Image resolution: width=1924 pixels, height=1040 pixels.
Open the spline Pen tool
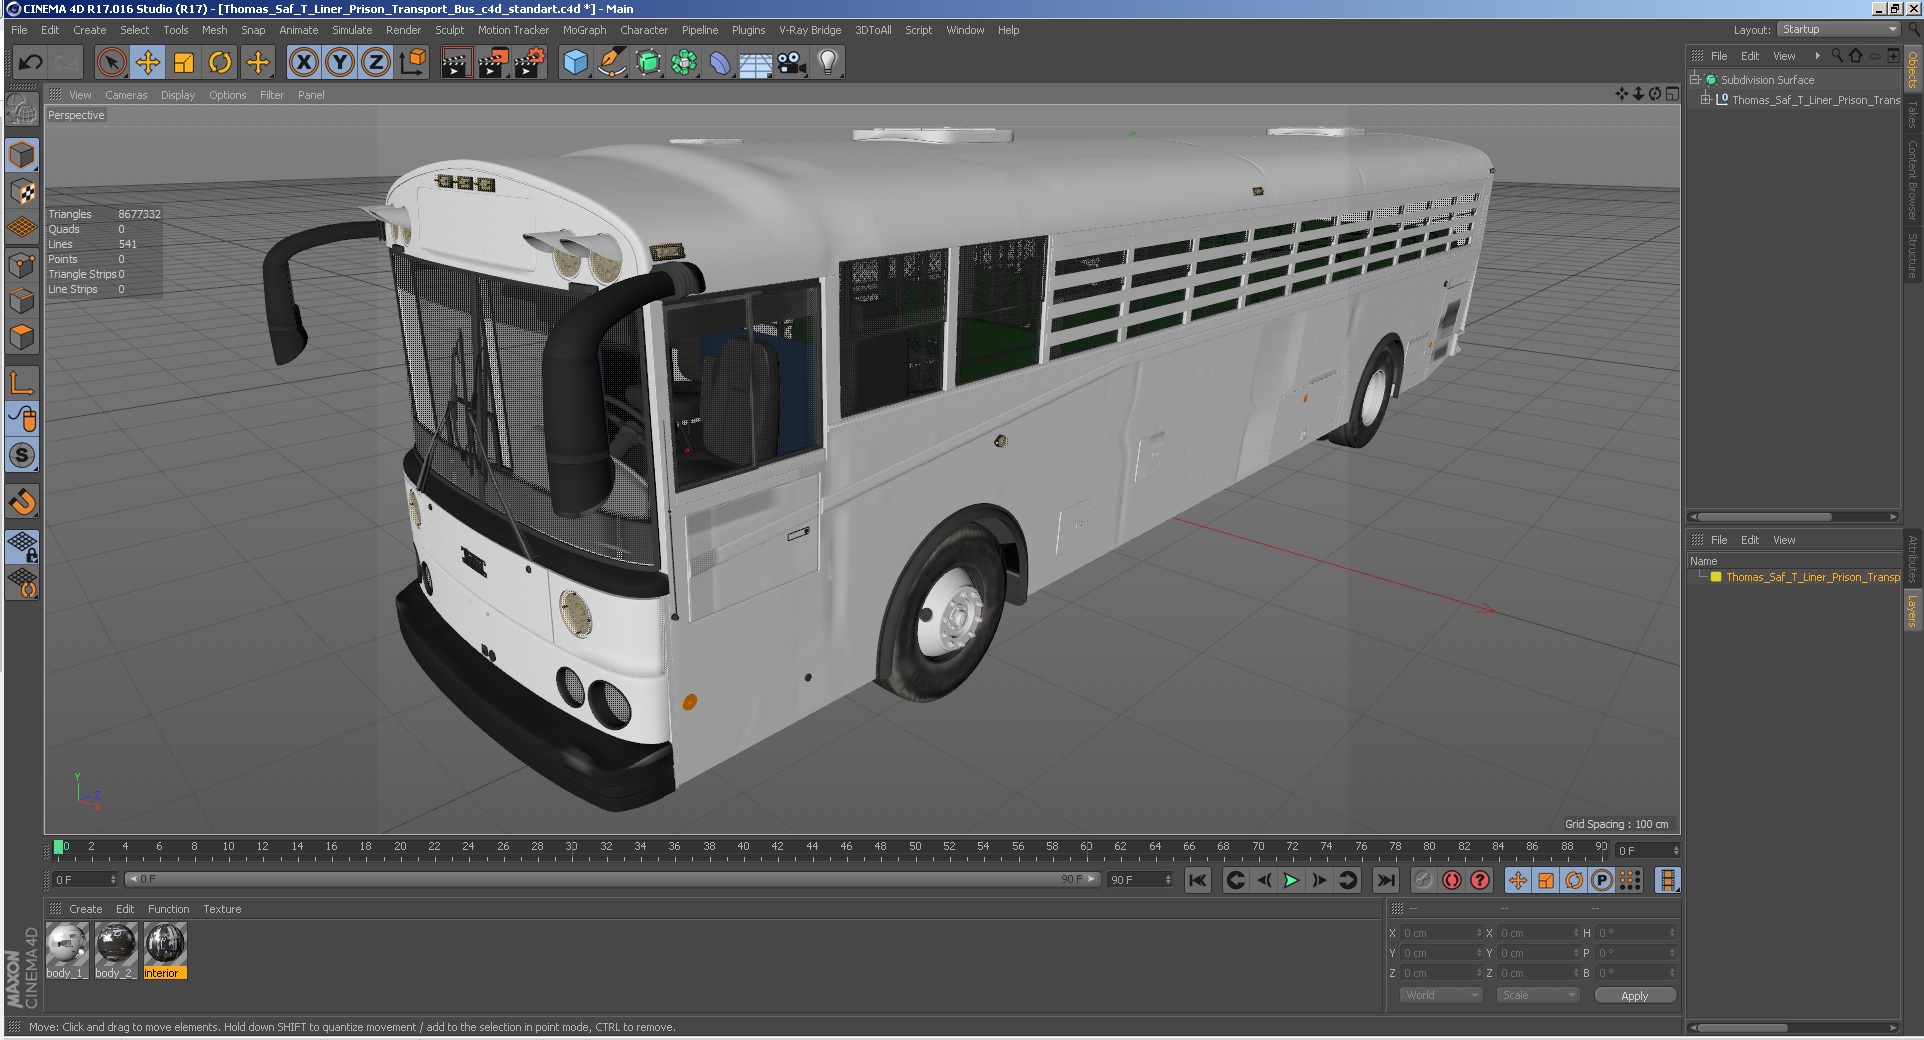[611, 63]
